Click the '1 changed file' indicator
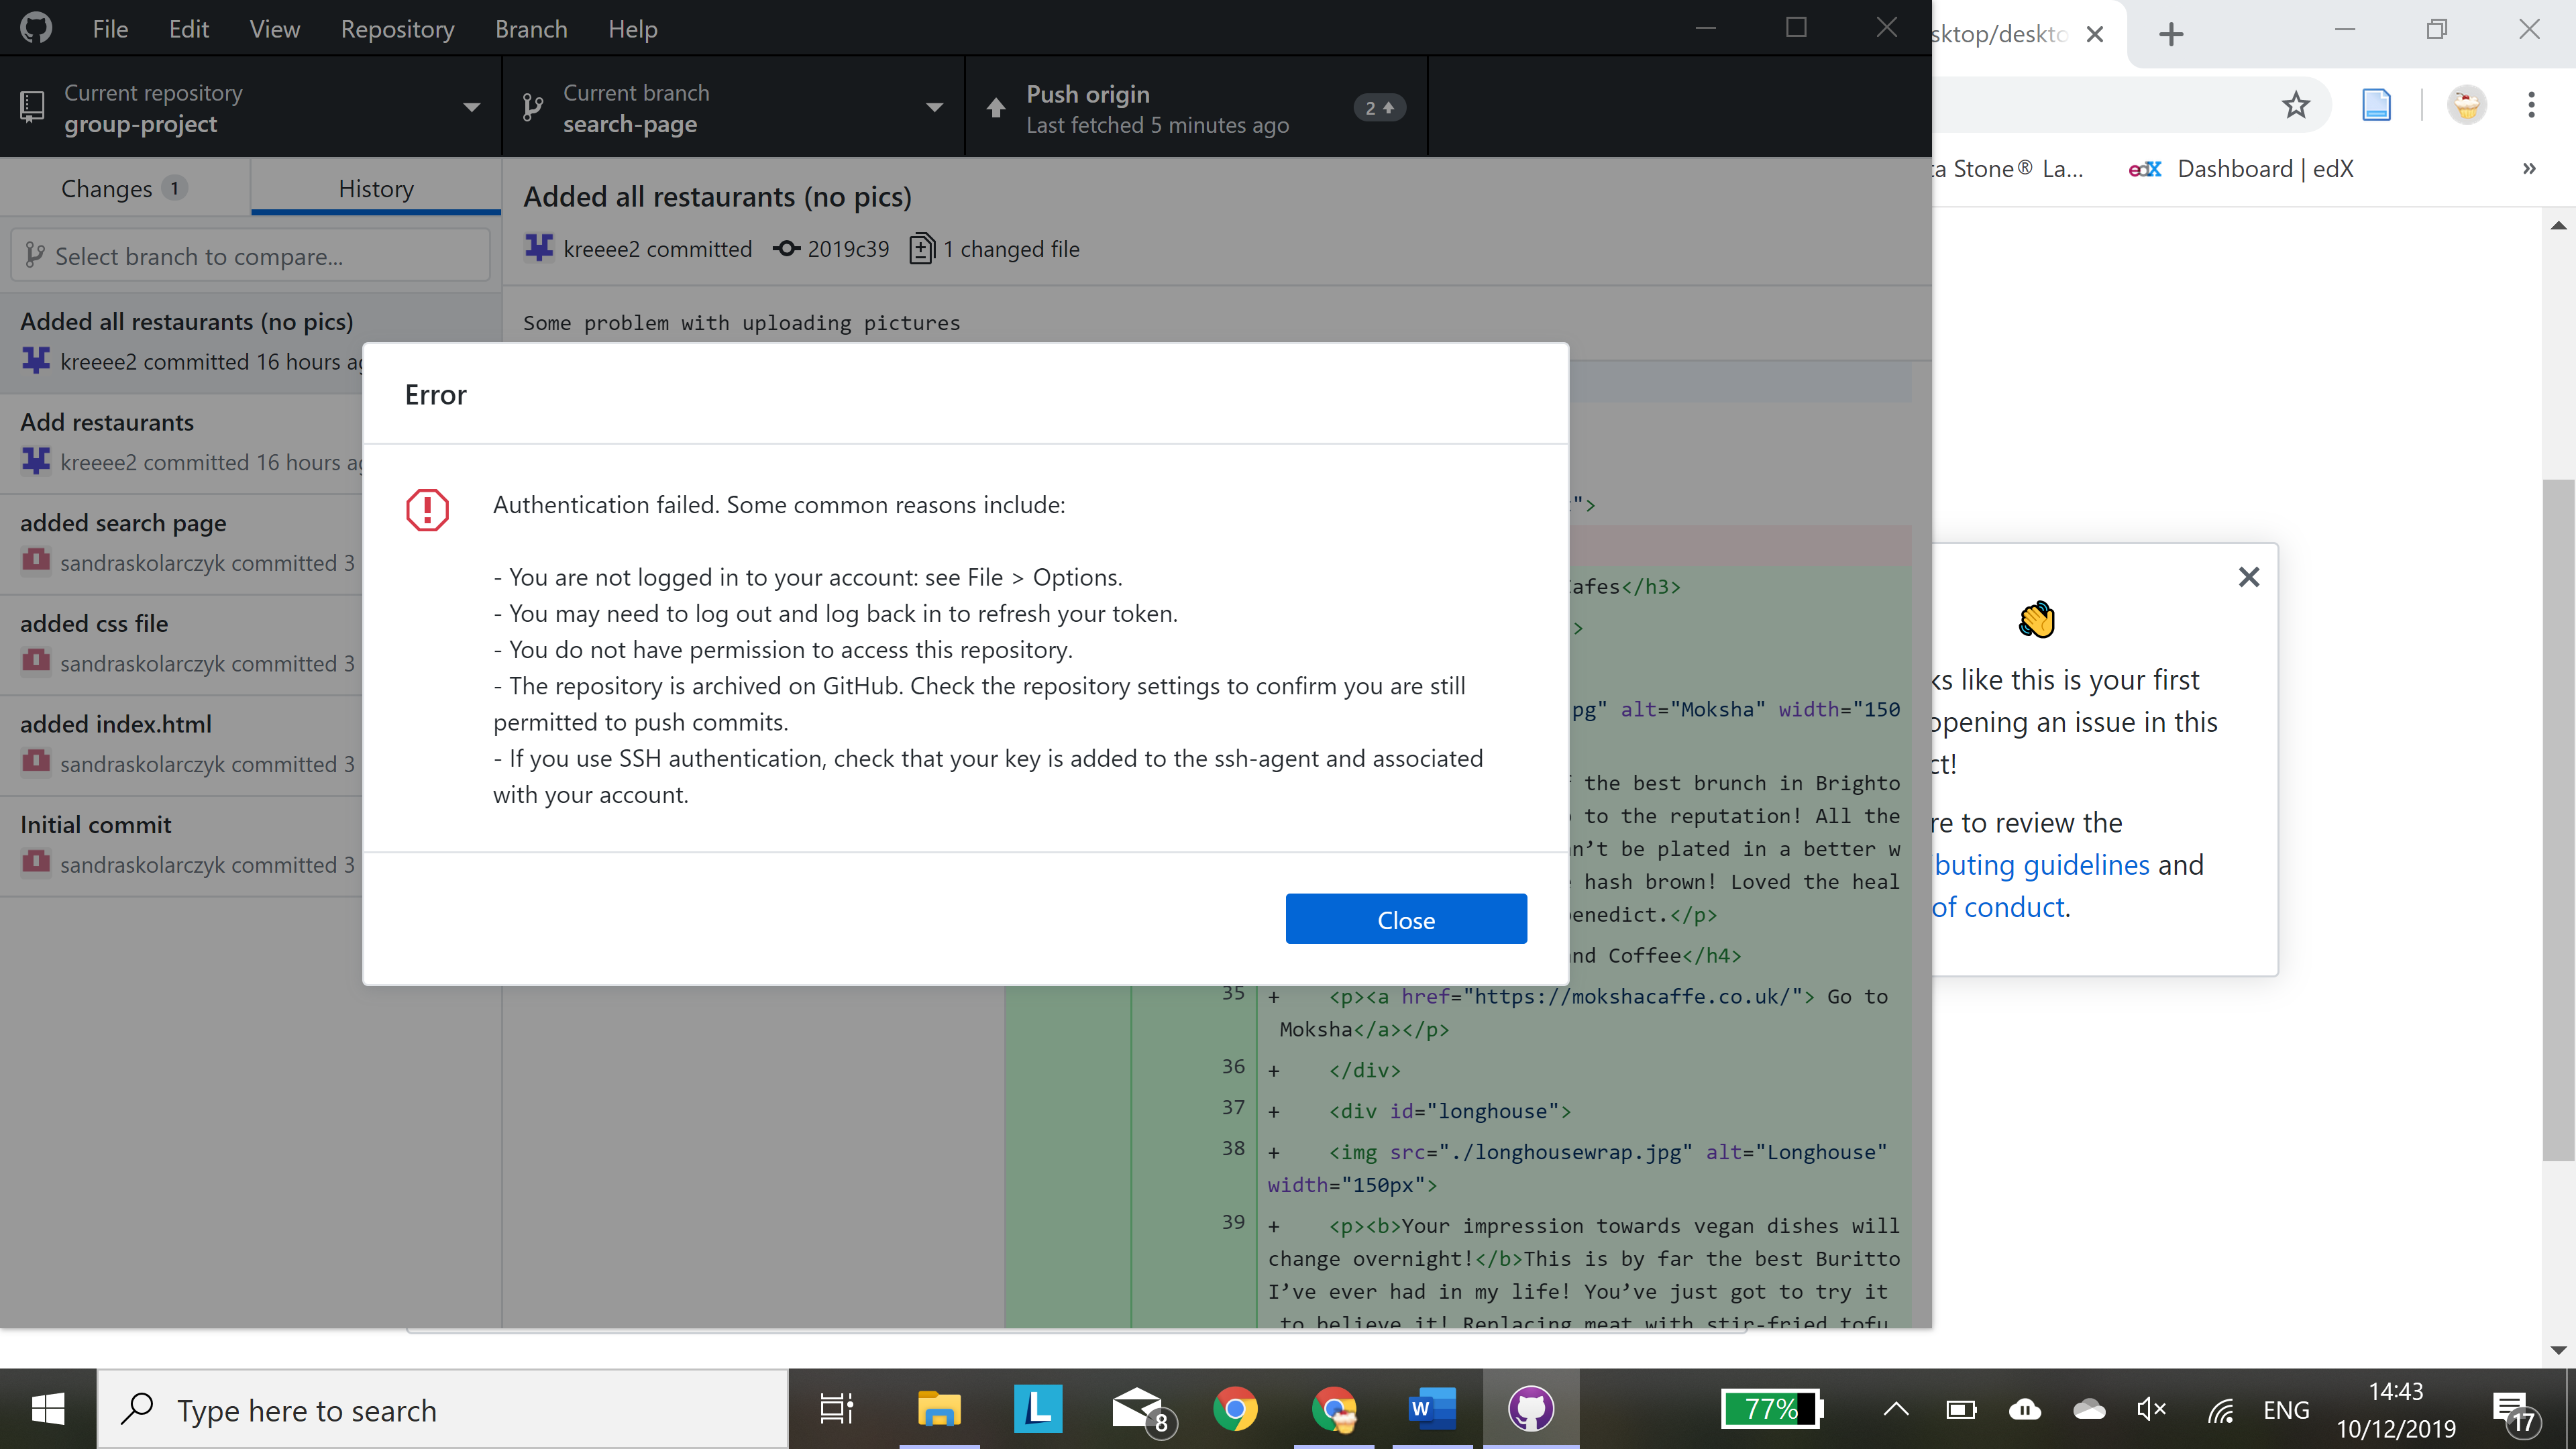The image size is (2576, 1449). click(x=995, y=249)
